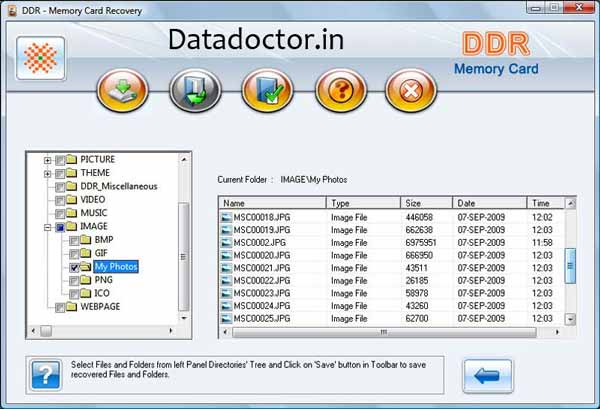Click the THEME folder icon in tree
The image size is (600, 409).
(71, 173)
